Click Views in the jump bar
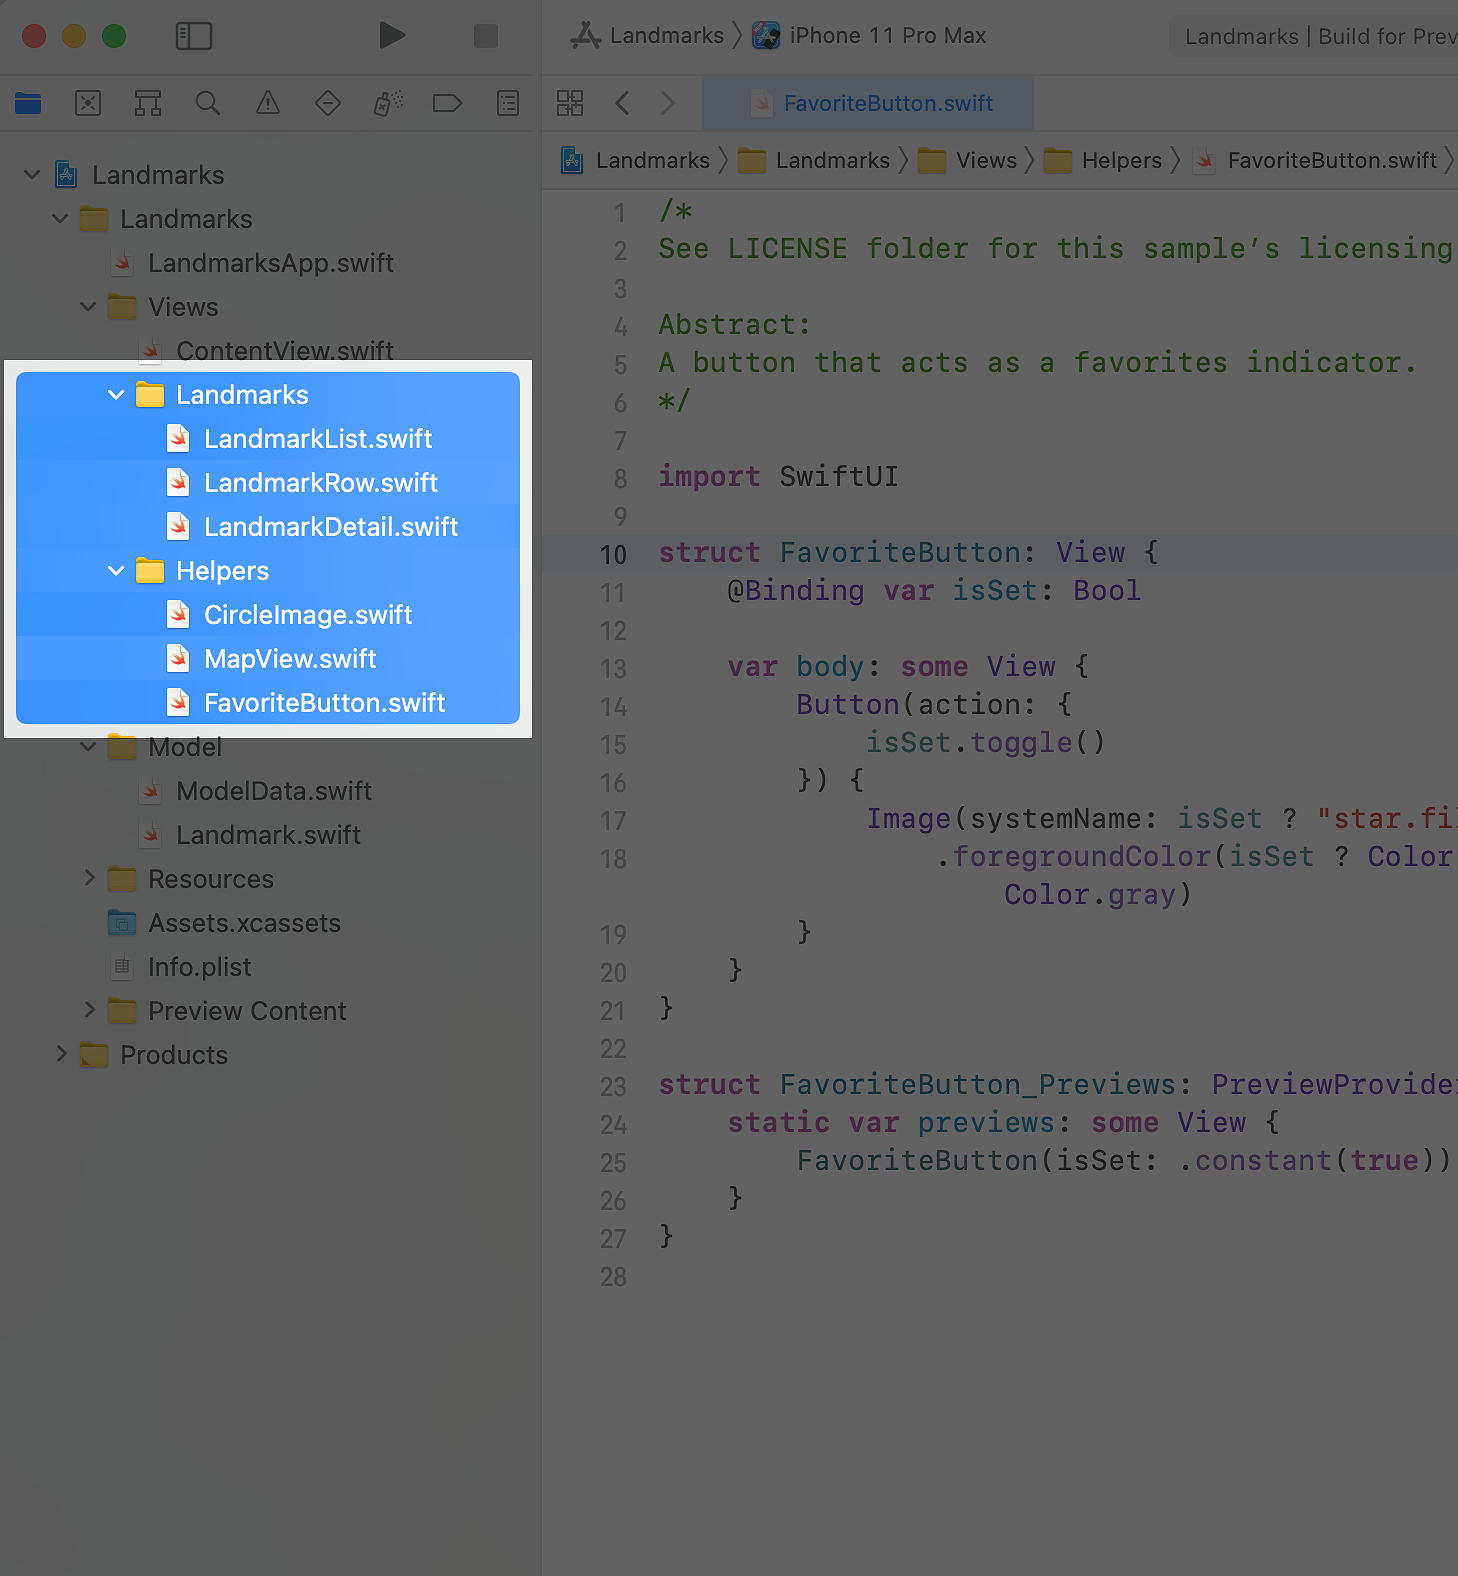This screenshot has width=1458, height=1576. point(968,160)
